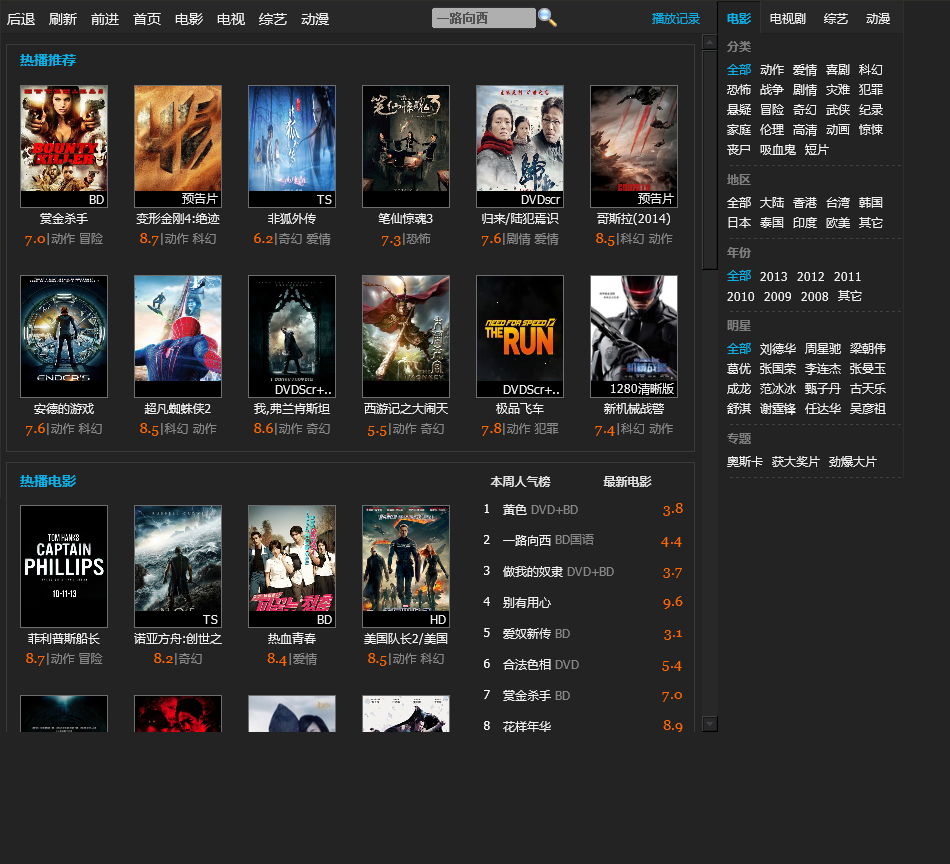Filter category by 吸血鬼
This screenshot has height=864, width=950.
(x=777, y=150)
